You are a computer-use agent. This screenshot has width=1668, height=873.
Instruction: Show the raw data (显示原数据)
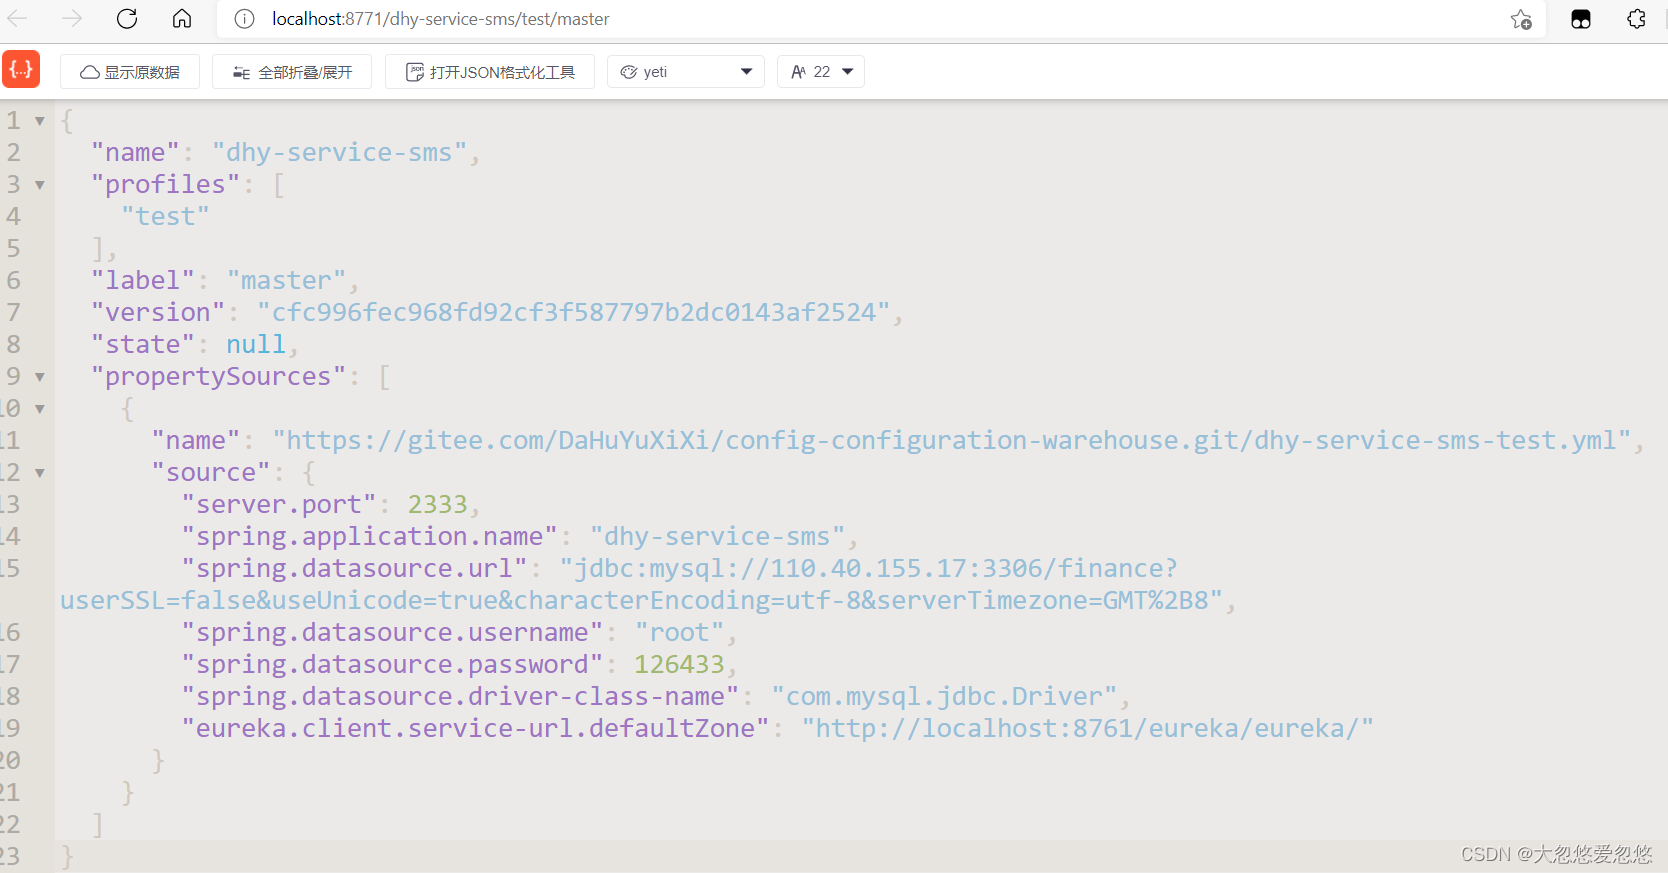tap(130, 72)
